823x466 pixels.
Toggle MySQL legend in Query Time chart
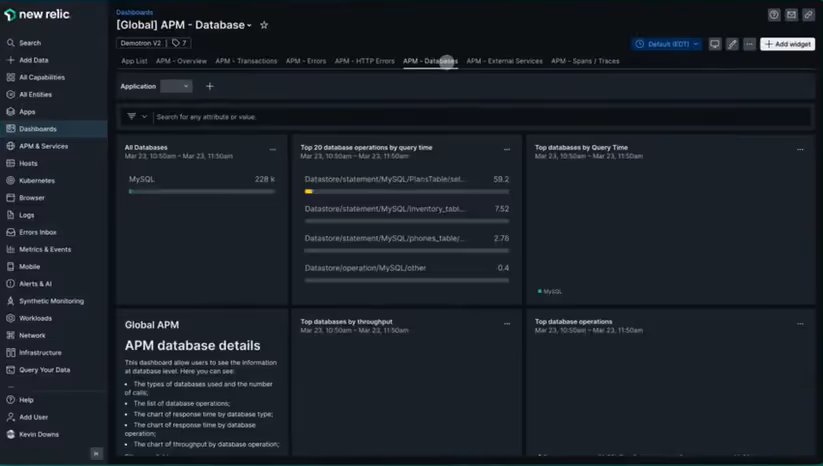pyautogui.click(x=550, y=291)
